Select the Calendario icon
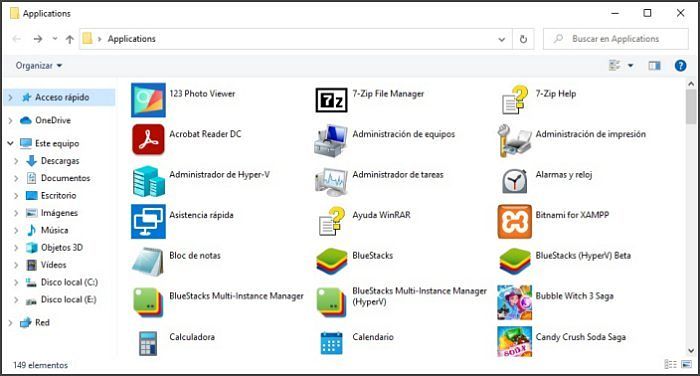 coord(331,343)
